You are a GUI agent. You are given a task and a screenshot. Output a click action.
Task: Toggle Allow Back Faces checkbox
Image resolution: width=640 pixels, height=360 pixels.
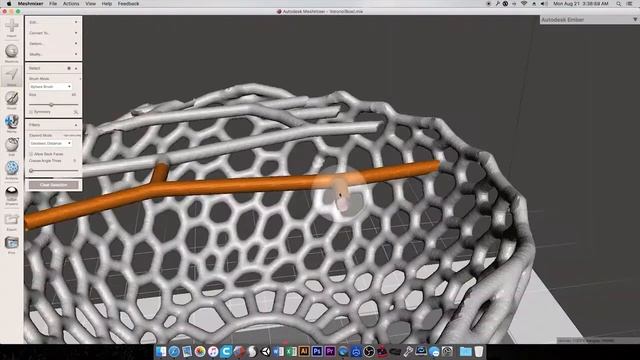coord(31,154)
